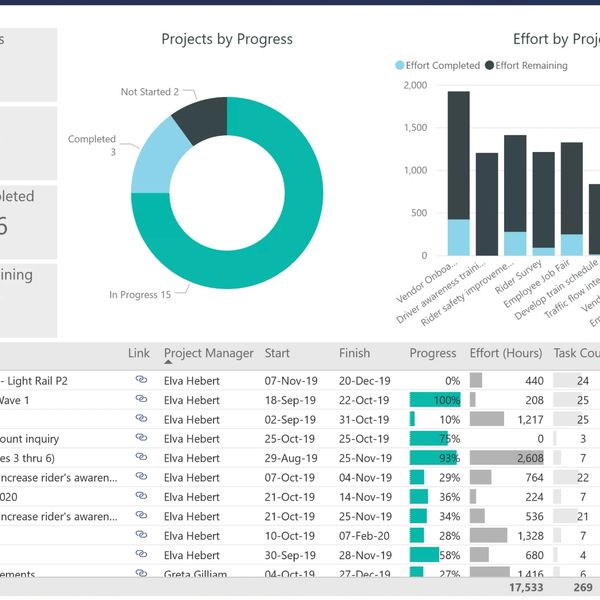The width and height of the screenshot is (600, 600).
Task: Sort table by Finish column header
Action: click(354, 353)
